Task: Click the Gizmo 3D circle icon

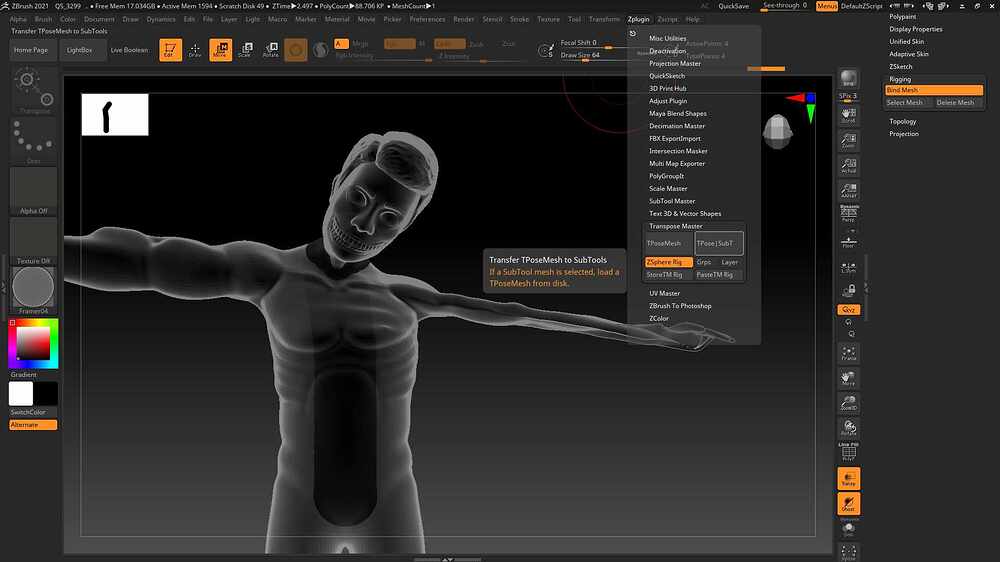Action: point(296,50)
